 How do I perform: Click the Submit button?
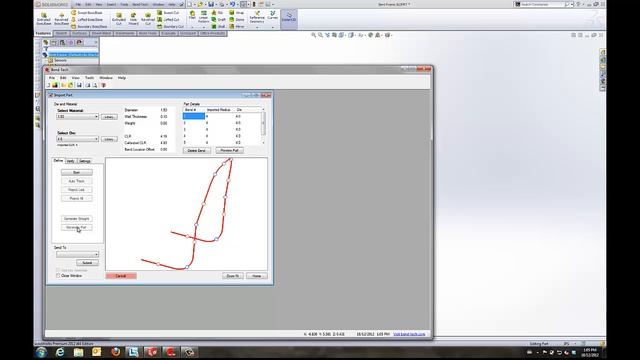click(x=87, y=263)
